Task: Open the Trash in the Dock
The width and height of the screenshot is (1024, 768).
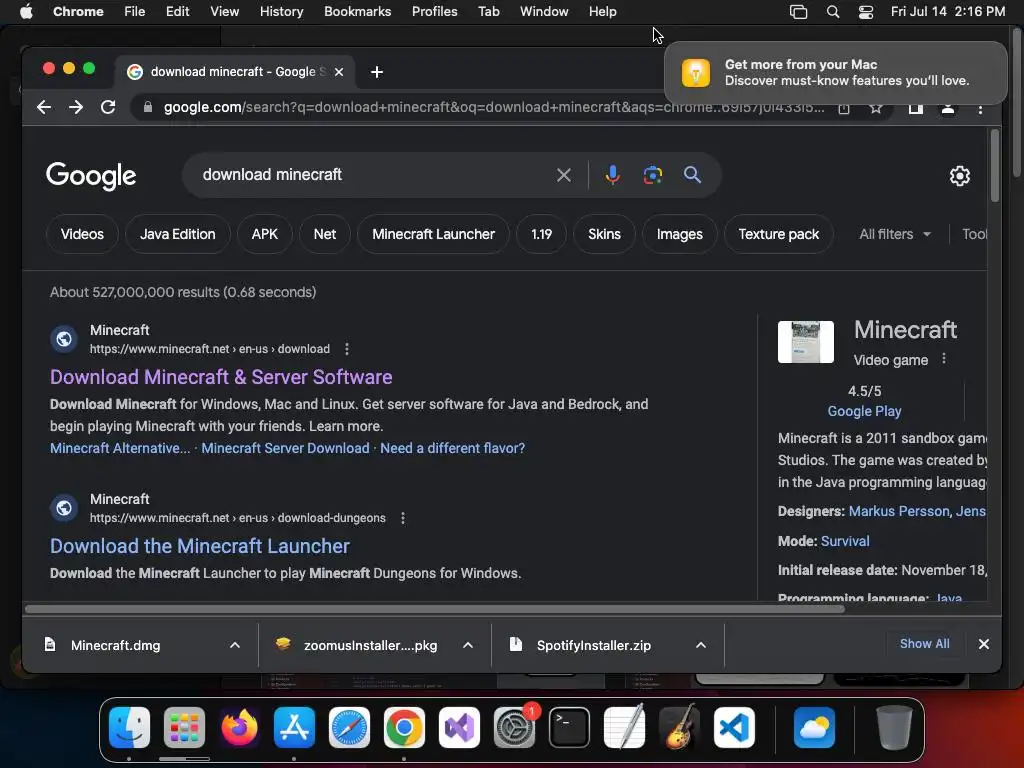Action: (x=894, y=727)
